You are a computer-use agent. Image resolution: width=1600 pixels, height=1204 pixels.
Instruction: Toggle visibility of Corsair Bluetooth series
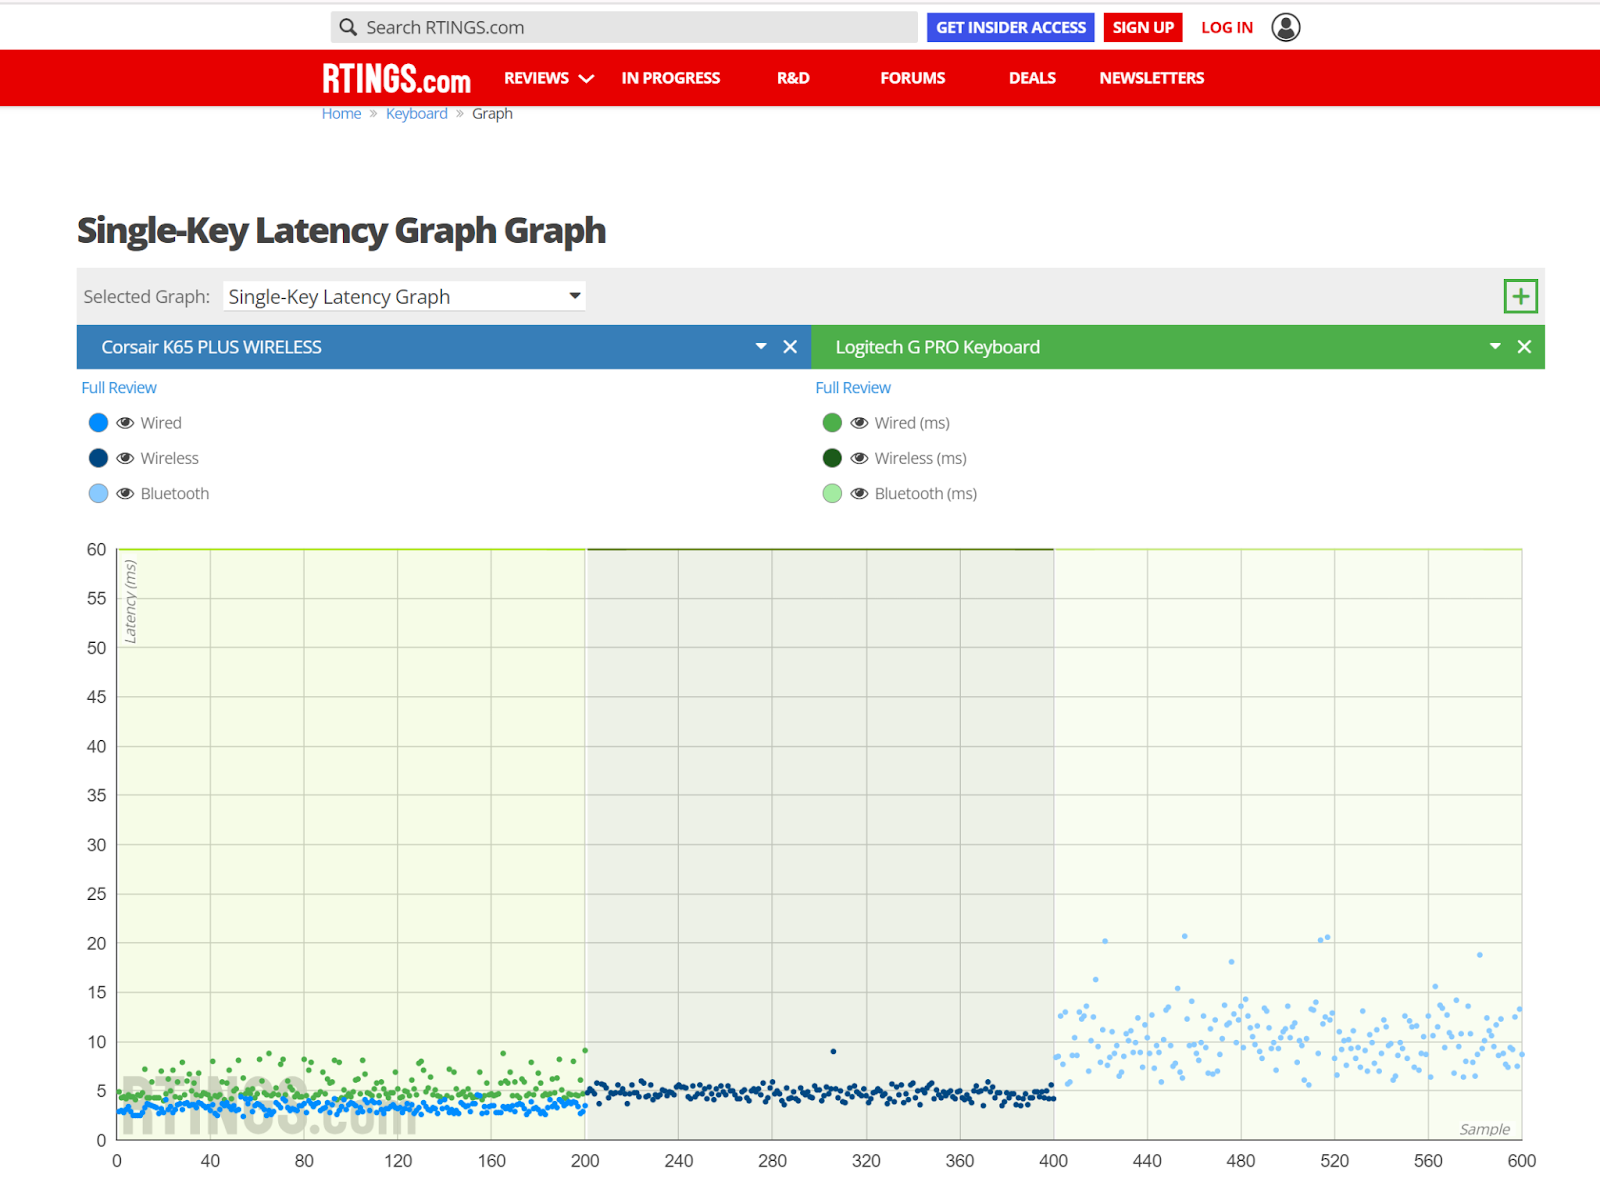(x=125, y=493)
